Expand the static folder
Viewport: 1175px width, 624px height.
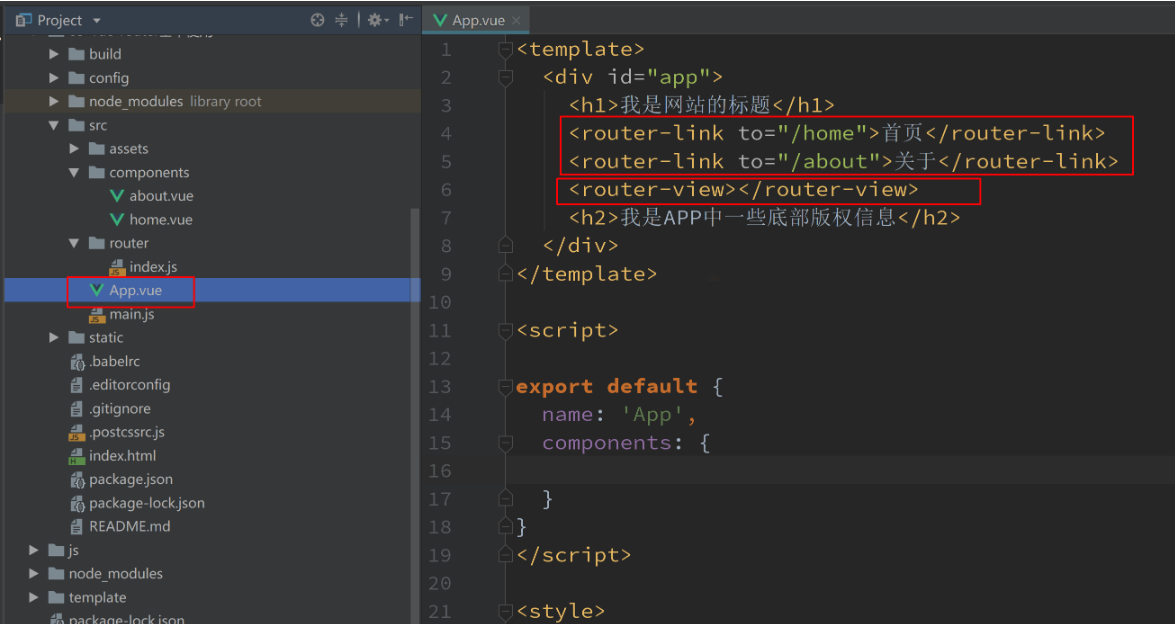(x=54, y=337)
